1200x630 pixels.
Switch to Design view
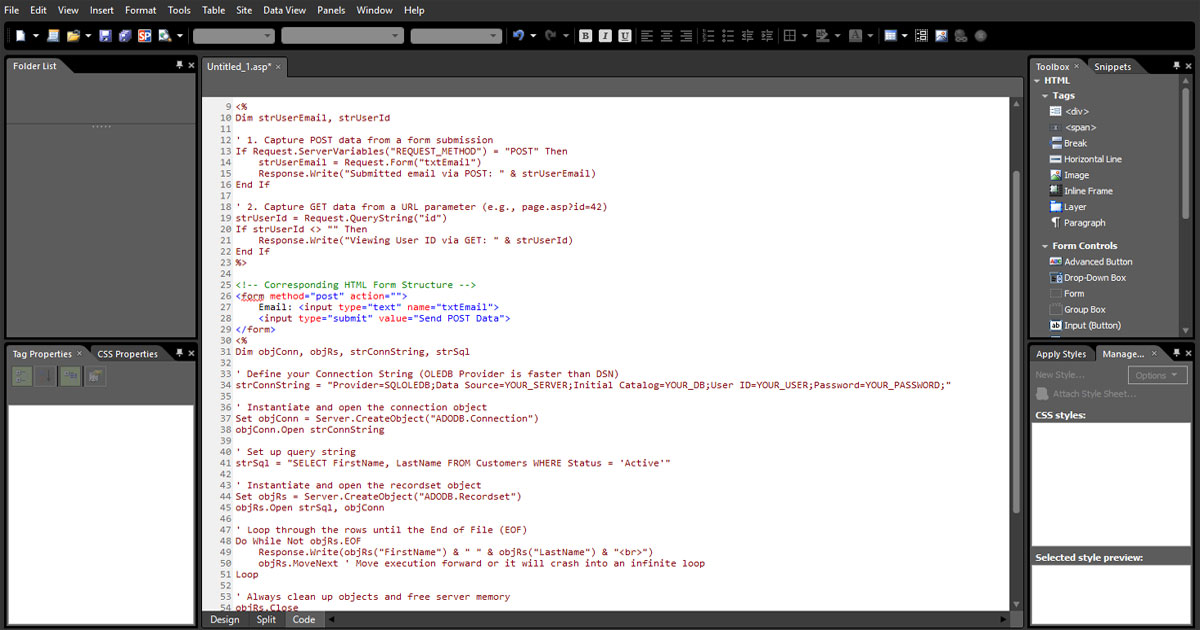point(225,620)
